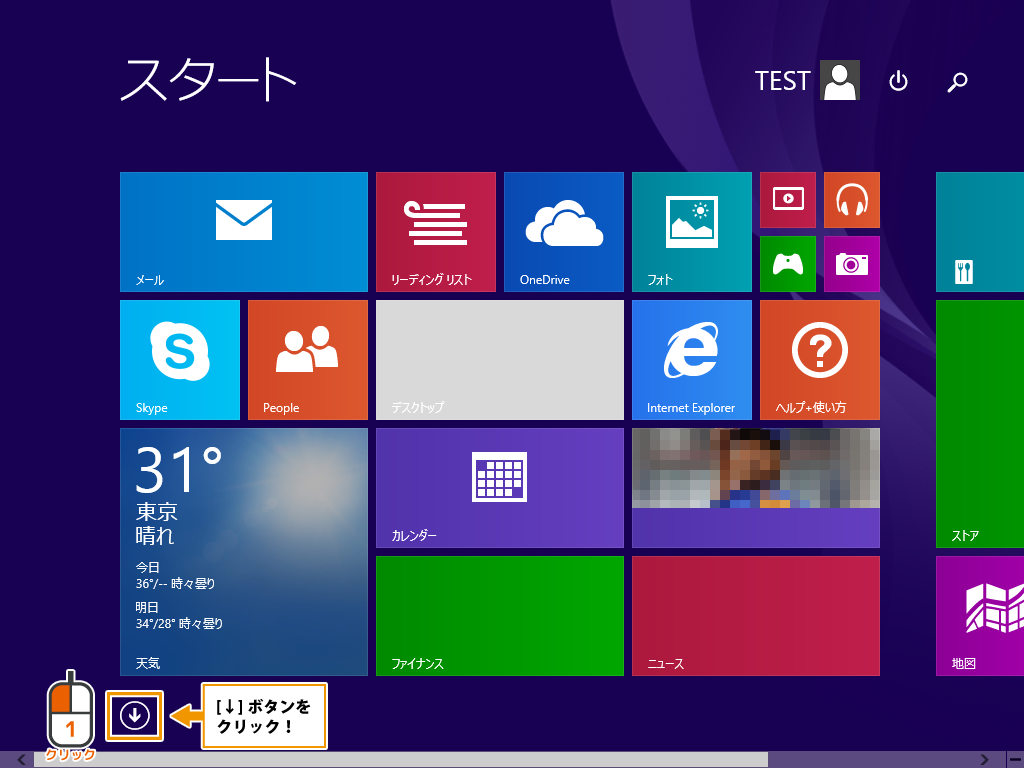Screen dimensions: 1024x768
Task: Open the Food & Drink fork tile
Action: 980,232
